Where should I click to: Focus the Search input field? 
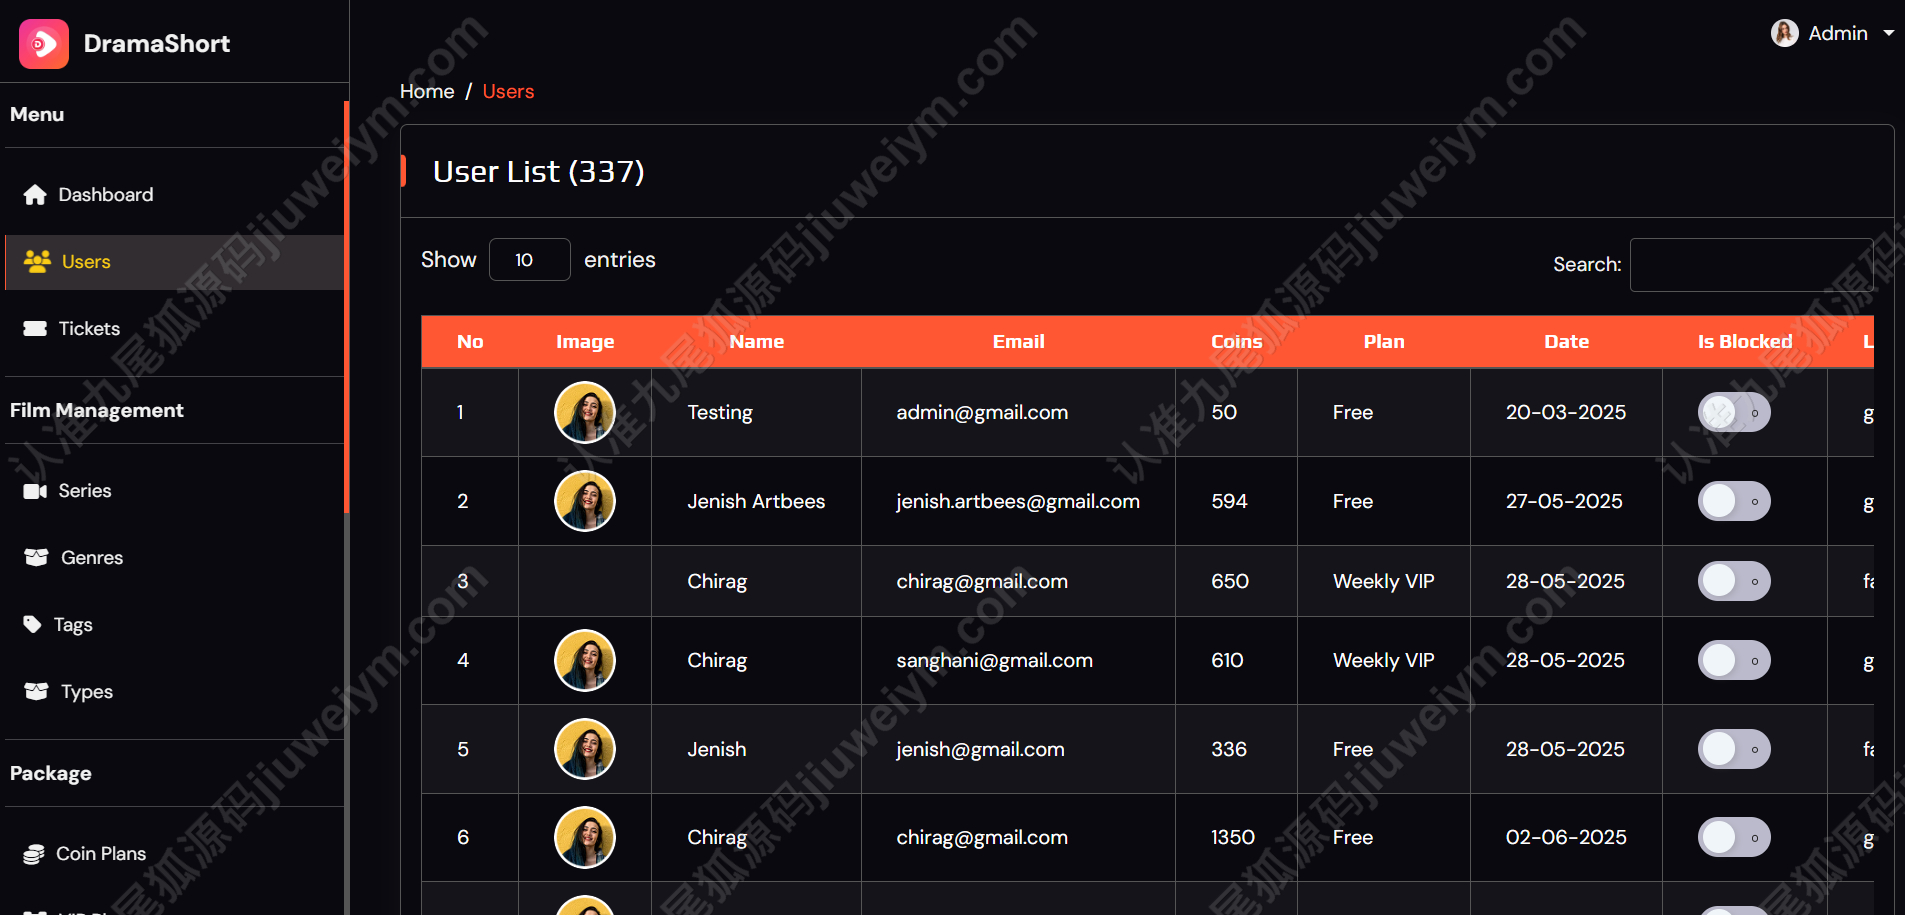click(1751, 265)
